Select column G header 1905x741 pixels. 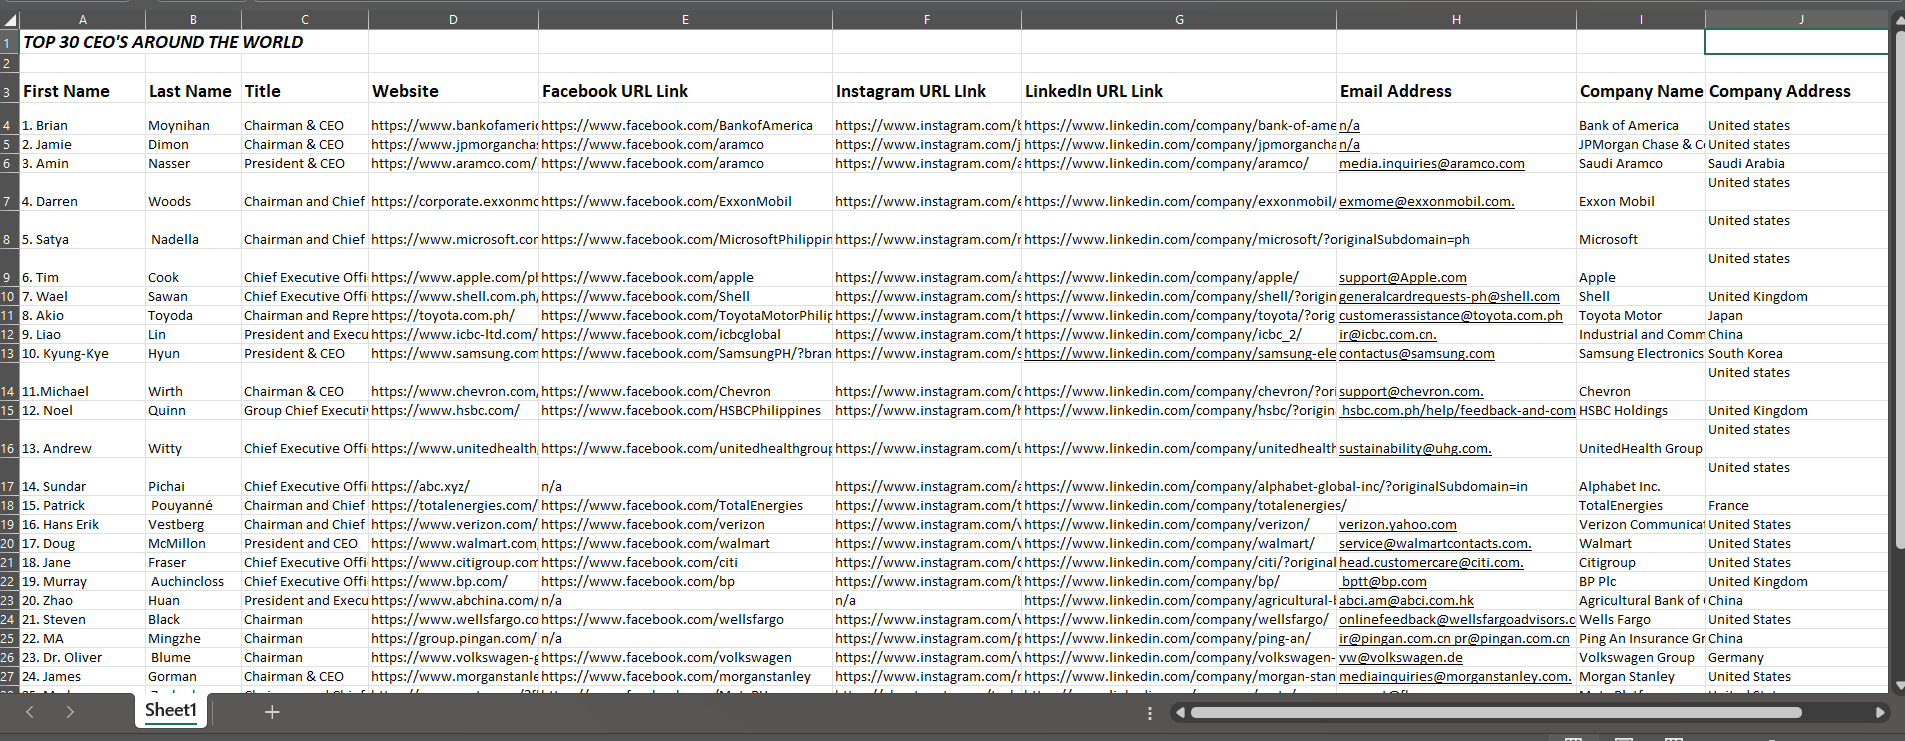(1179, 19)
